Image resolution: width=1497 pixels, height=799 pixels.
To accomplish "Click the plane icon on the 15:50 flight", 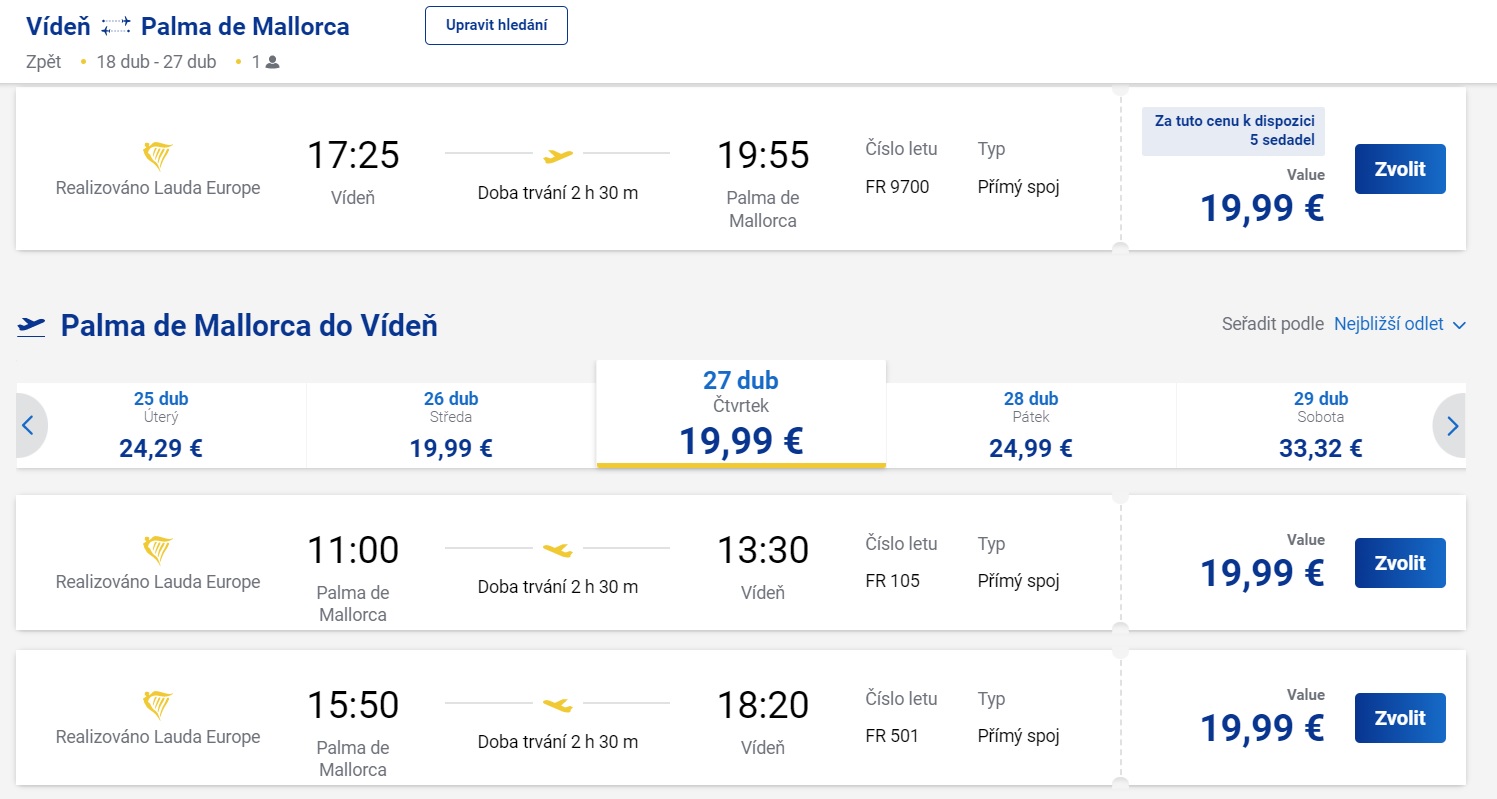I will (x=558, y=704).
